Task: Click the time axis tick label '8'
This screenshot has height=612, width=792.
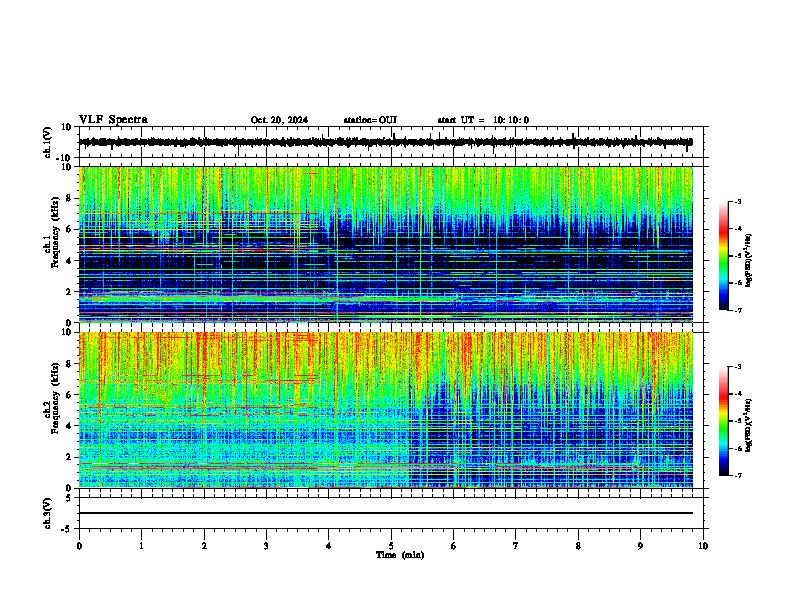Action: [578, 546]
